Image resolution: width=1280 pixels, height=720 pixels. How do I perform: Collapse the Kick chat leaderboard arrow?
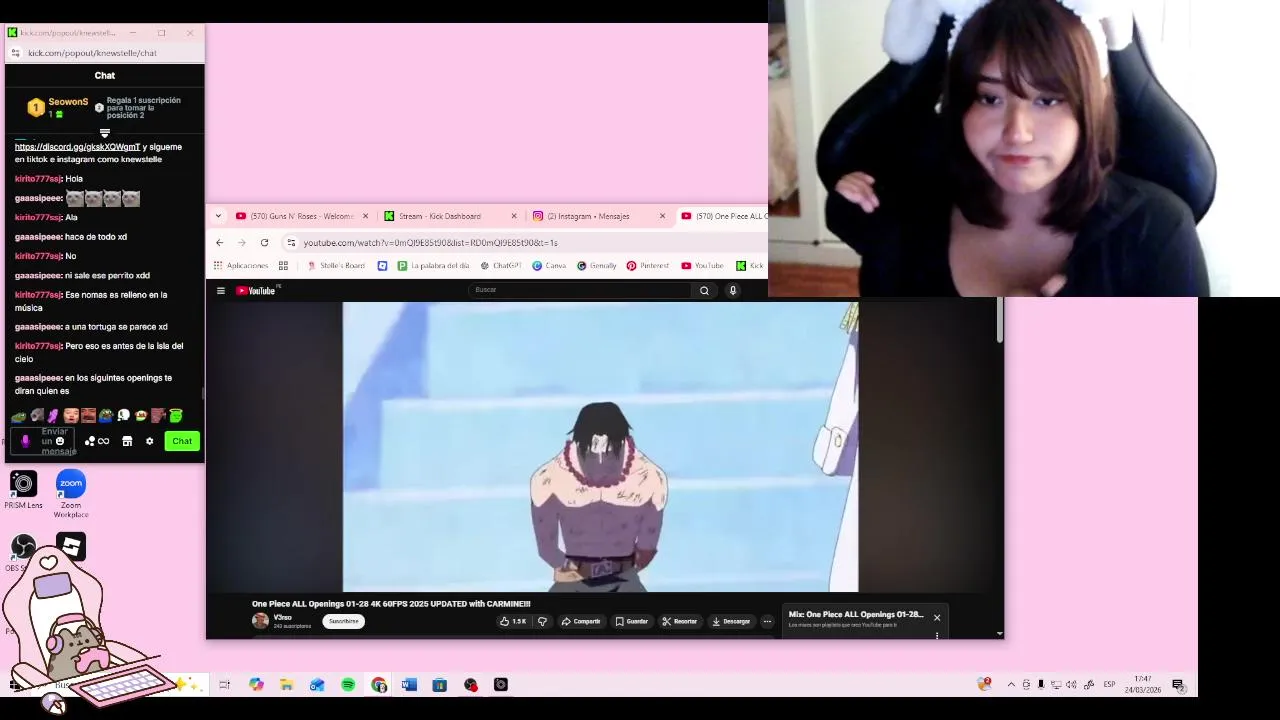click(104, 133)
